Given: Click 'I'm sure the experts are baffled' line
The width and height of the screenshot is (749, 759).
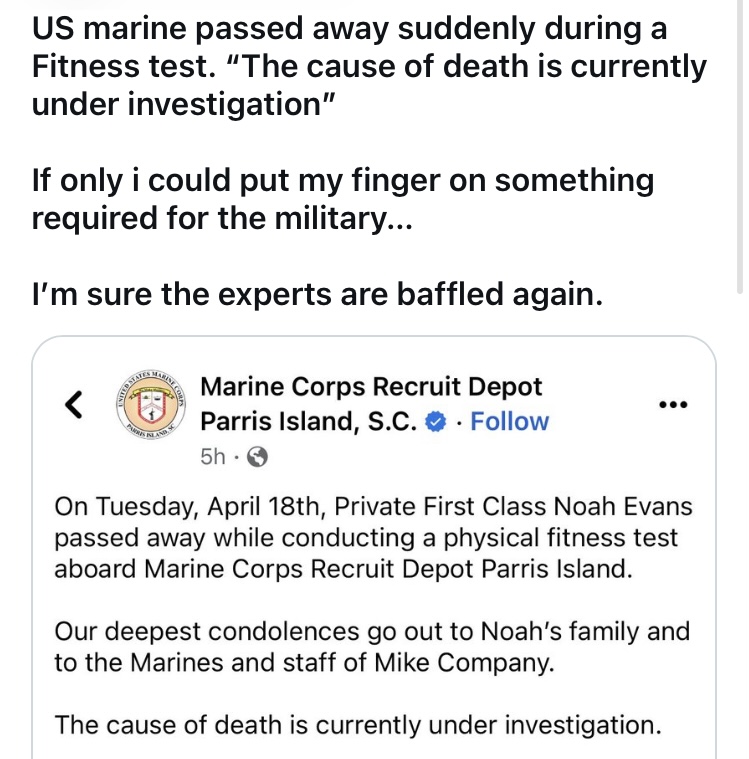Looking at the screenshot, I should (318, 294).
